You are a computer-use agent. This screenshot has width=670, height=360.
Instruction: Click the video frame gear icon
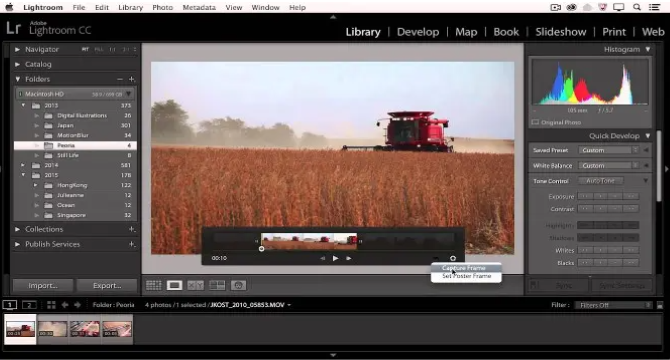pyautogui.click(x=453, y=258)
